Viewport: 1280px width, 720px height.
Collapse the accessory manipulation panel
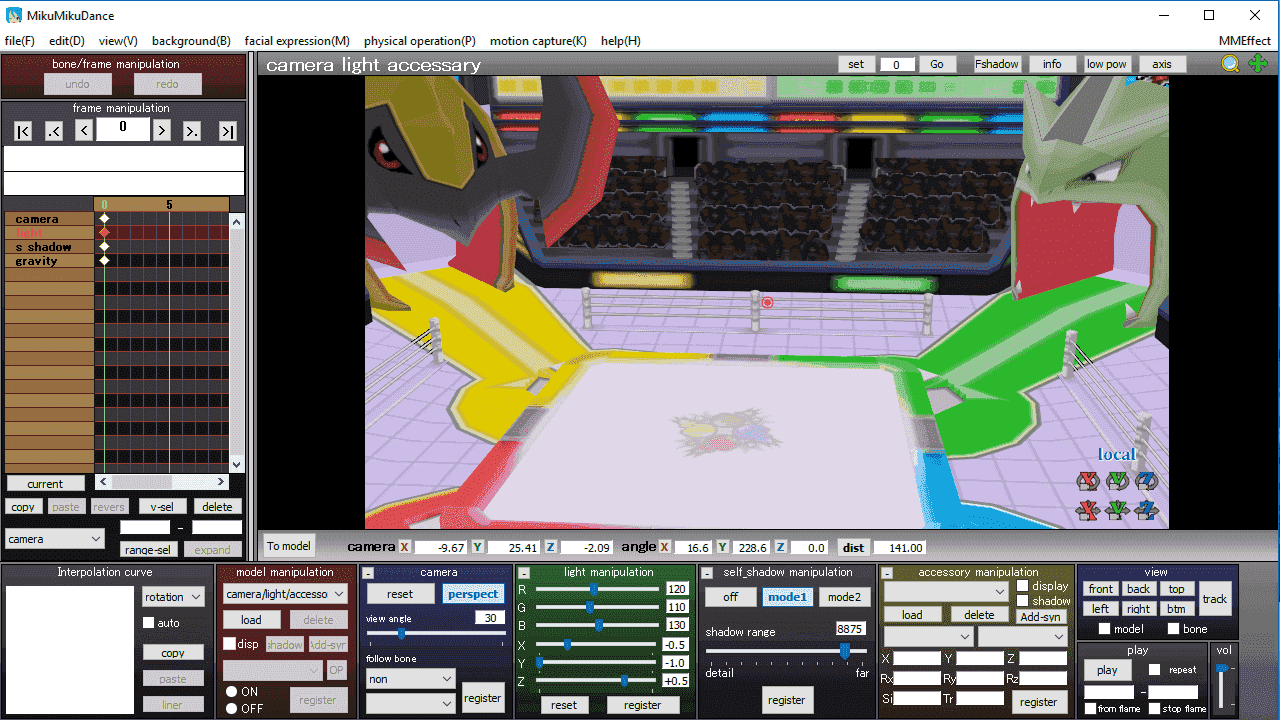click(887, 573)
